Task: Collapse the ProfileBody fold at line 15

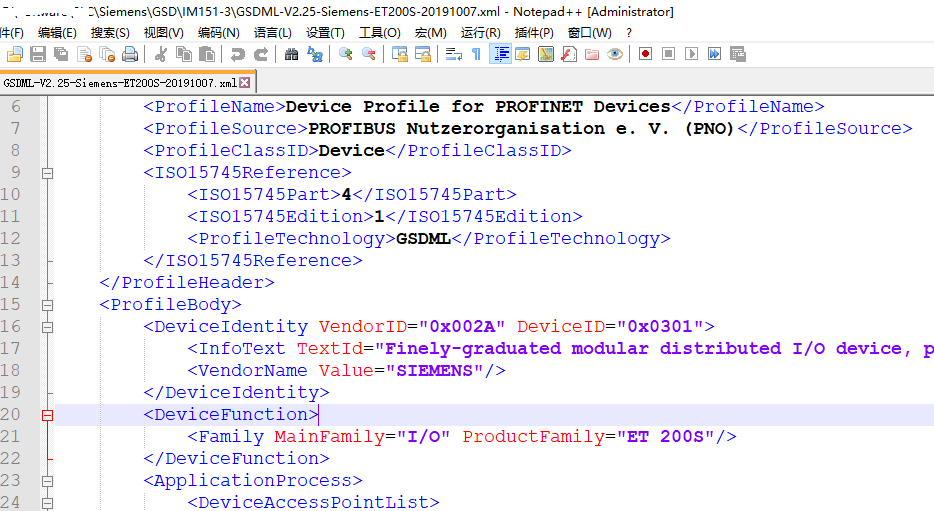Action: coord(48,306)
